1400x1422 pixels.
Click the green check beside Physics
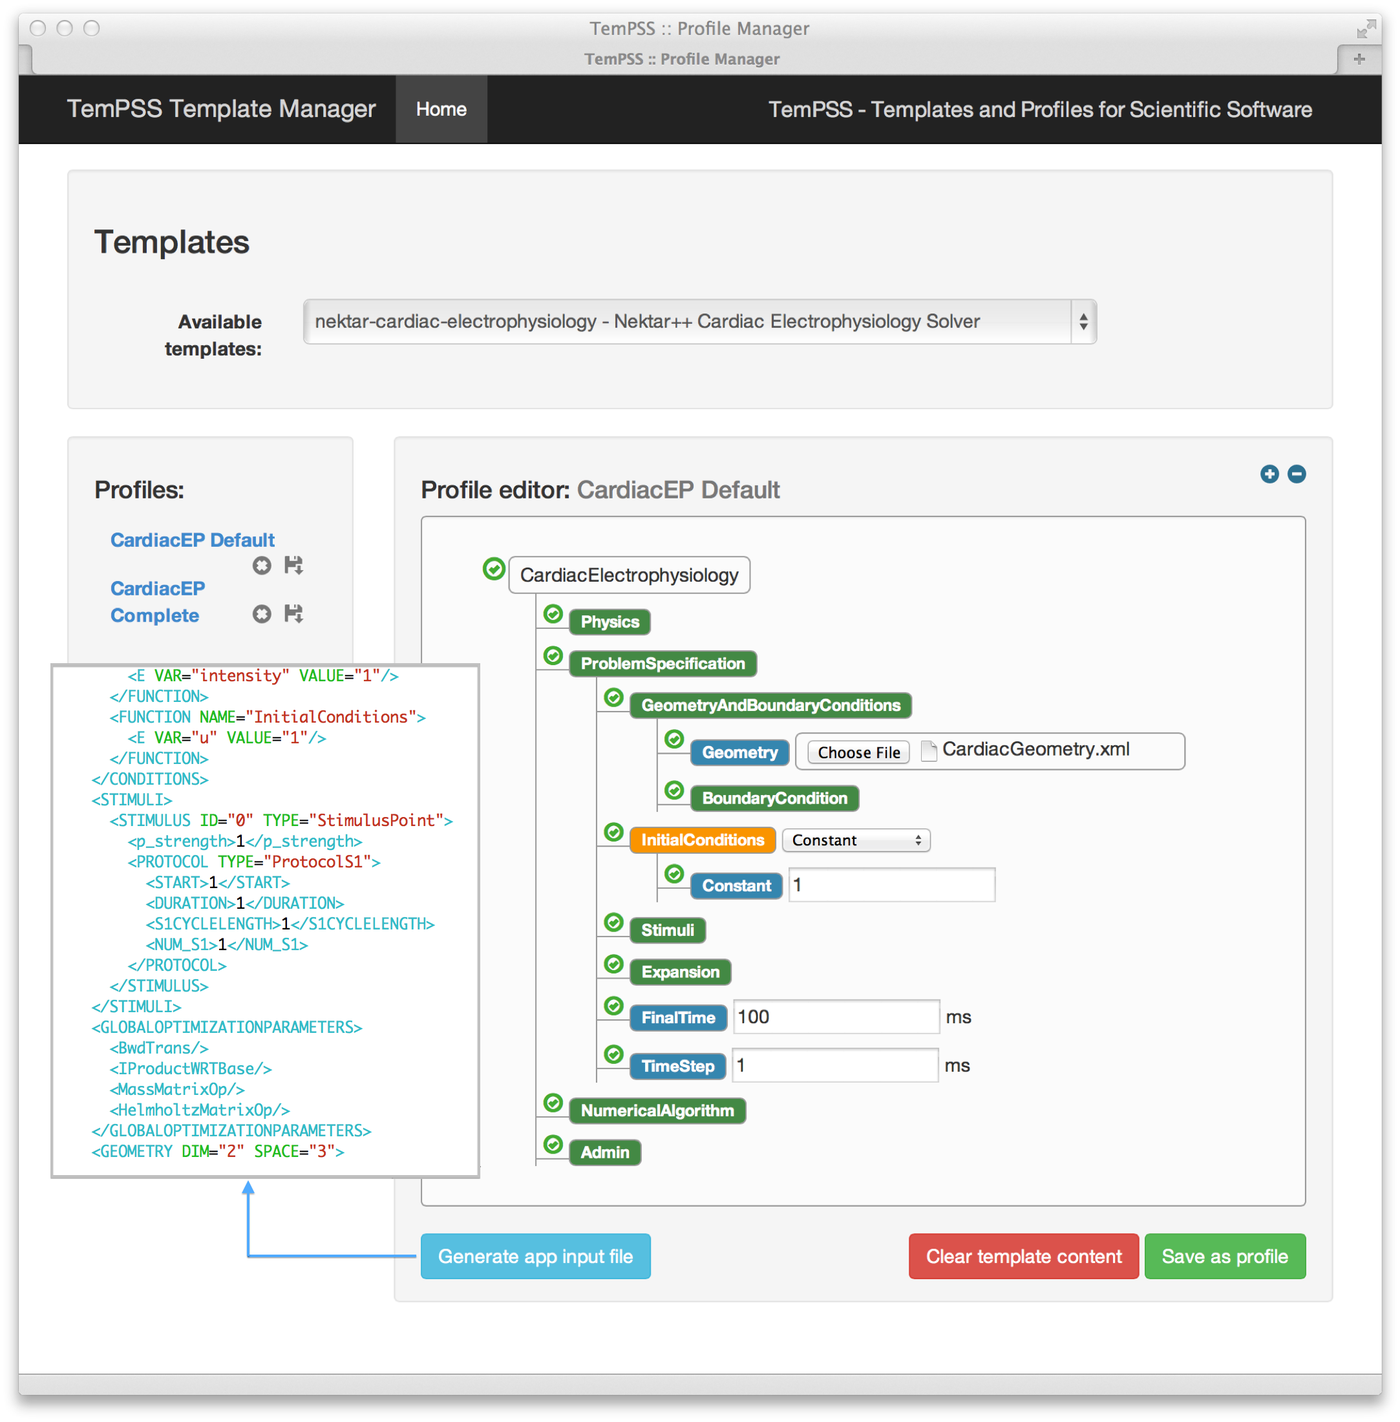(553, 614)
